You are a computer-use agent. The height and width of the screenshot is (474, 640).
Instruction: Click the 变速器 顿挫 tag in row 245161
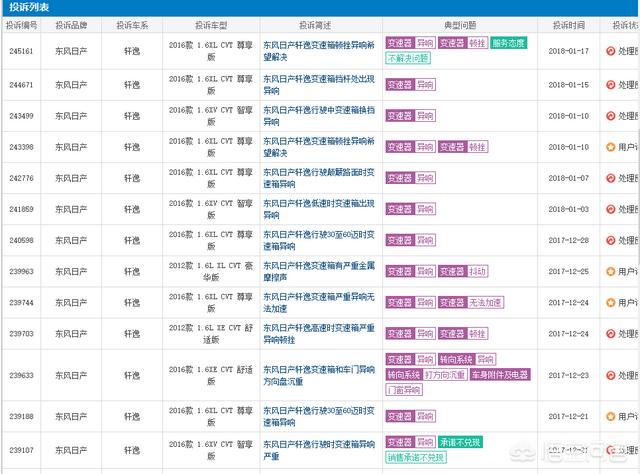coord(463,43)
